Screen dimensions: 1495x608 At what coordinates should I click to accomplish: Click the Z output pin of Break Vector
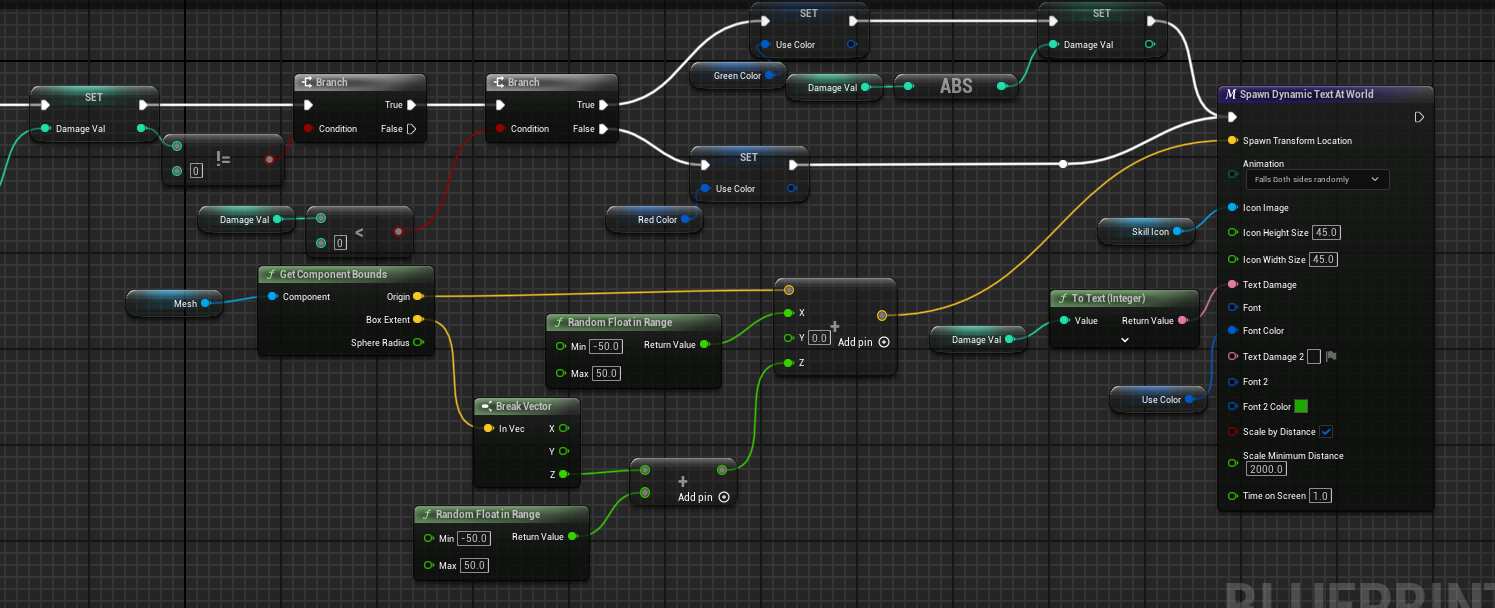click(563, 475)
